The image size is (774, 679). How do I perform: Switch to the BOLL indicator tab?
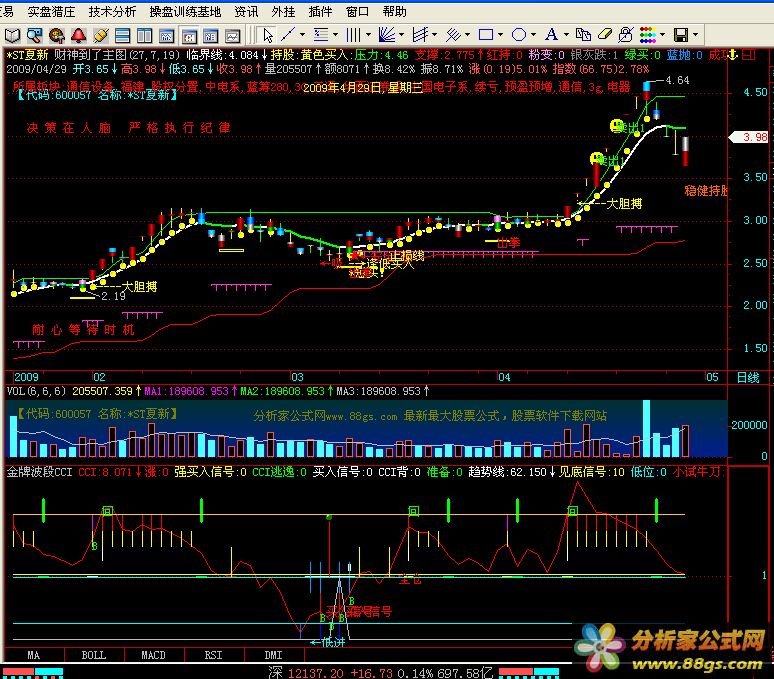[93, 655]
